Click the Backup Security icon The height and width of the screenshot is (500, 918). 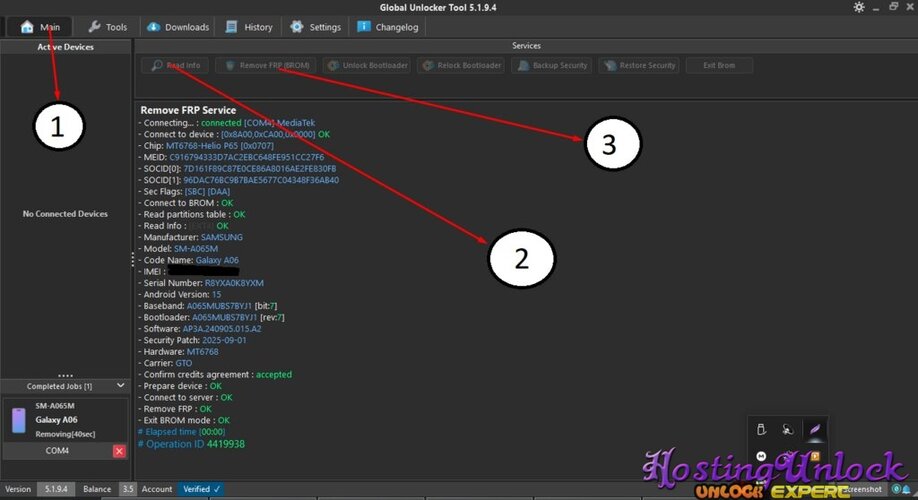point(523,66)
